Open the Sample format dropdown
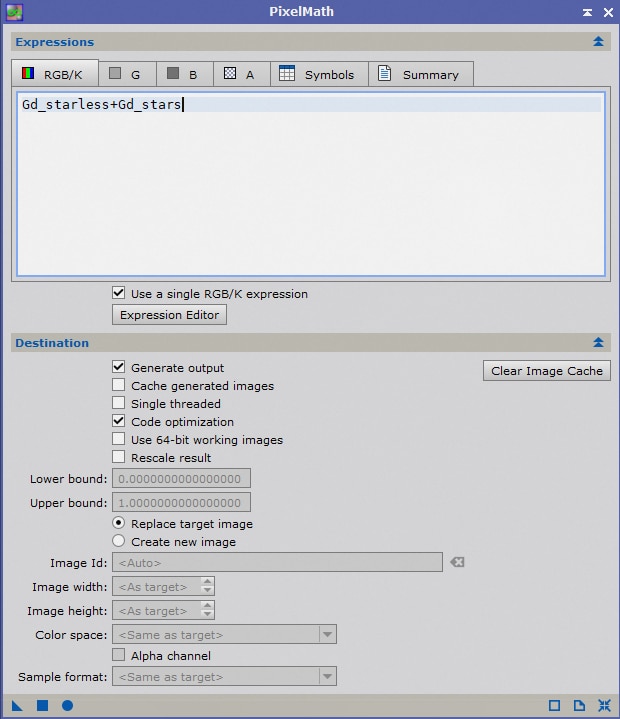This screenshot has height=719, width=620. [224, 676]
